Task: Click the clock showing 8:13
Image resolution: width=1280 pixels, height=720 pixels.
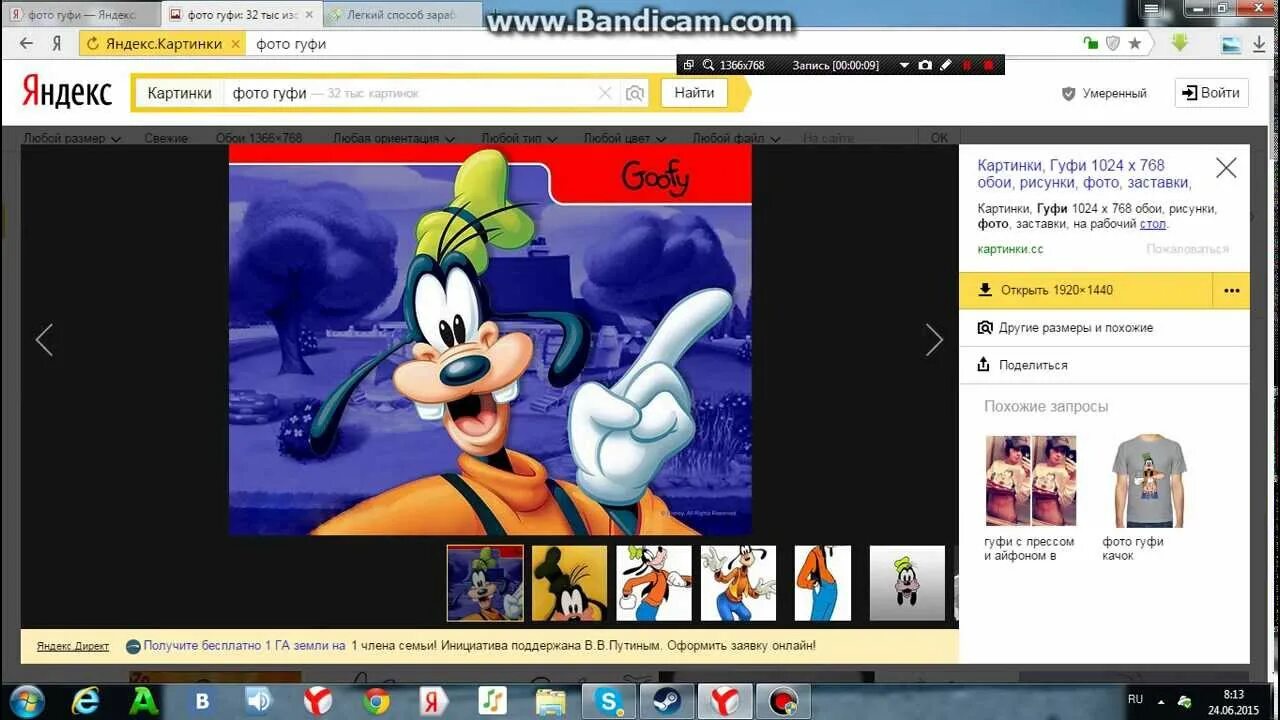Action: point(1233,693)
